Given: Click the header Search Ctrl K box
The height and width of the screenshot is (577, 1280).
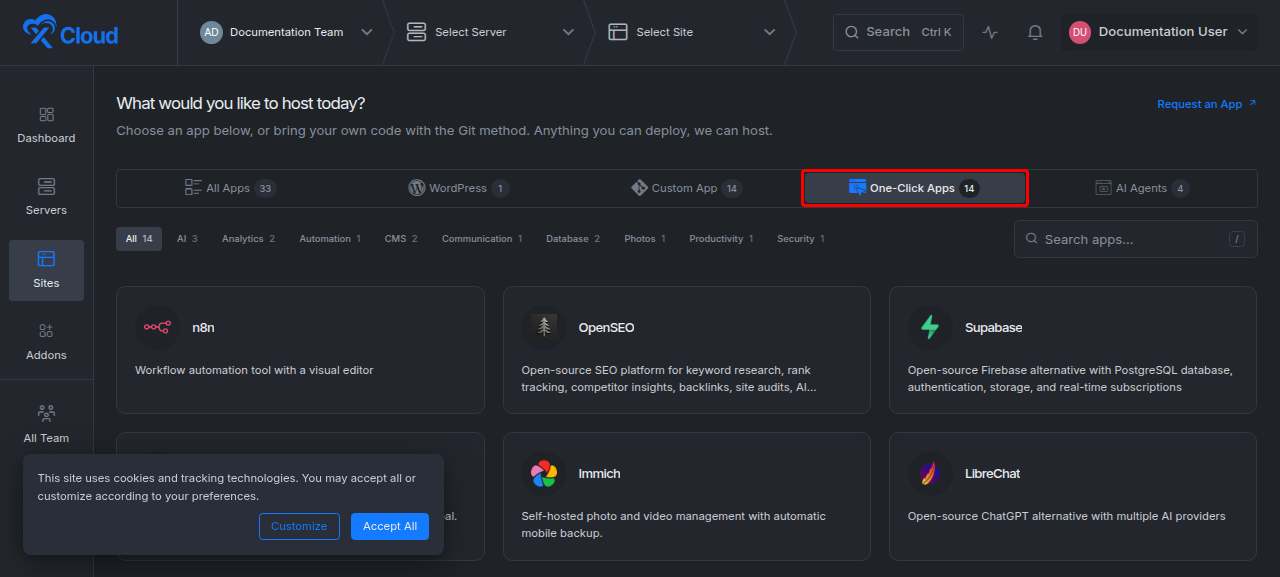Looking at the screenshot, I should (898, 32).
